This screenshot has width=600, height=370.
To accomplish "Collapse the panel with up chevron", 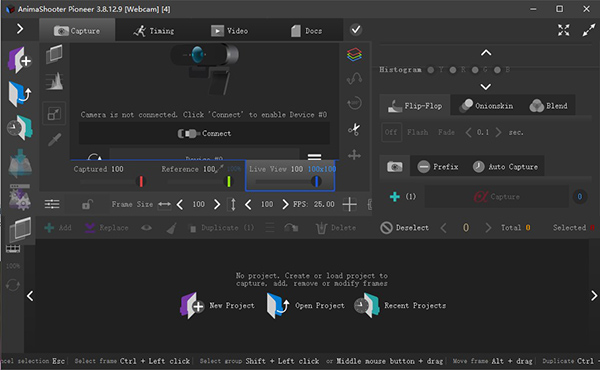I will 486,53.
